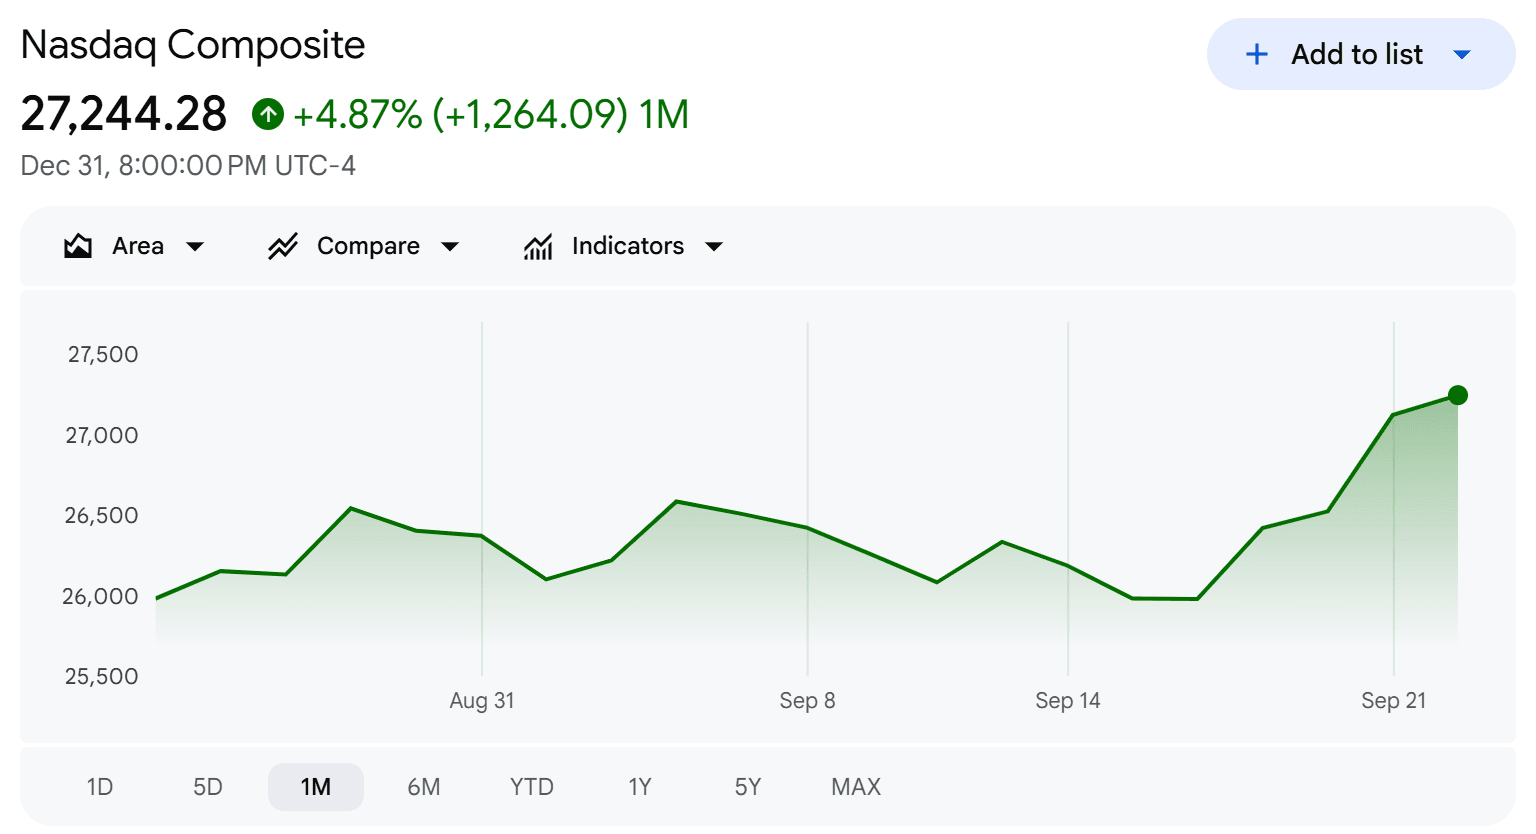Click the 27,000 y-axis value
The width and height of the screenshot is (1536, 834).
pyautogui.click(x=102, y=435)
